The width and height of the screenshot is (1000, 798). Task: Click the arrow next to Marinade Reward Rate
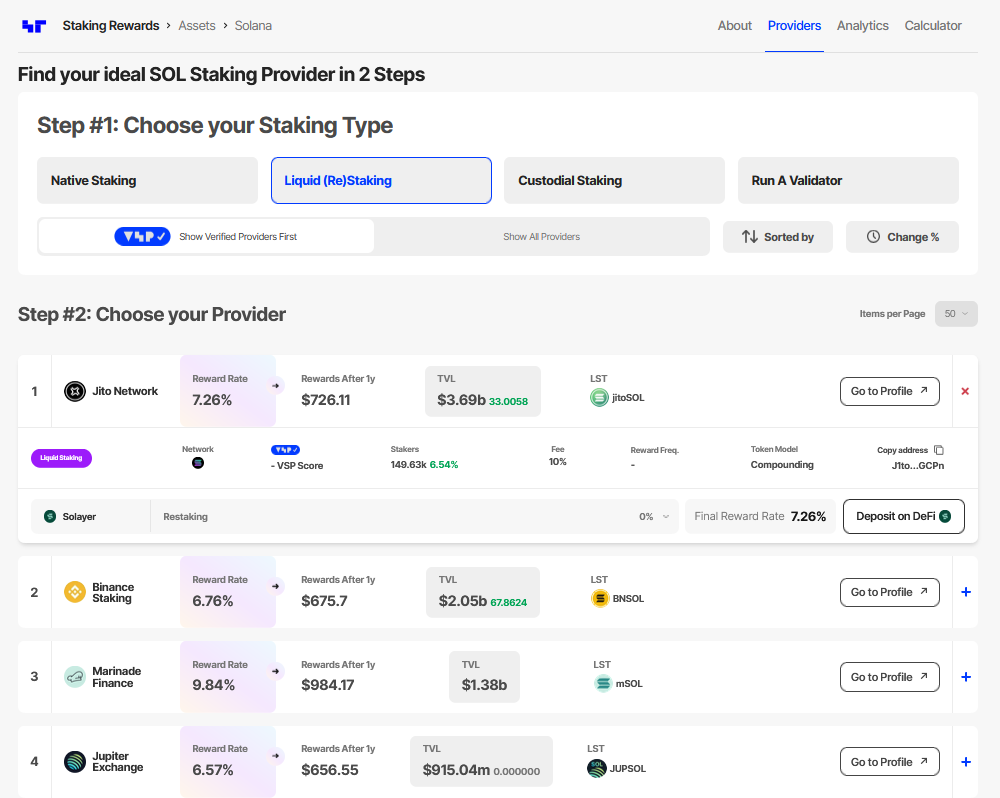[276, 671]
